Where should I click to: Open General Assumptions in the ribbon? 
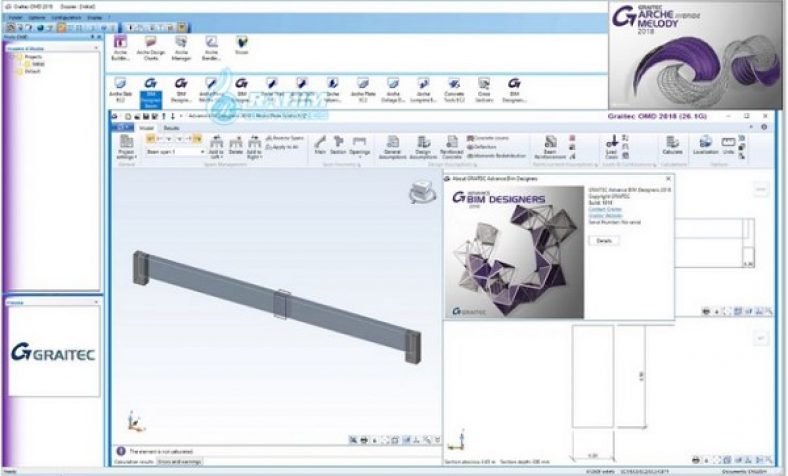pyautogui.click(x=392, y=147)
